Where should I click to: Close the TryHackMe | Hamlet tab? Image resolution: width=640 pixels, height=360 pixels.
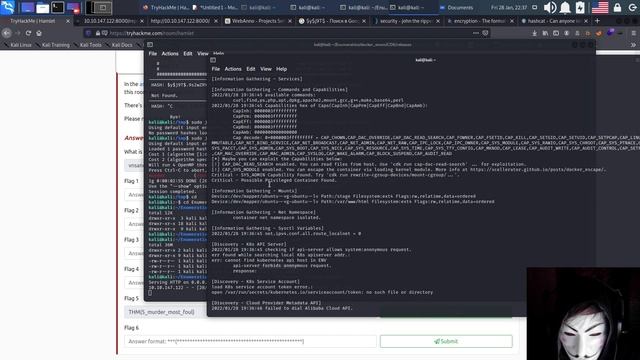[68, 21]
